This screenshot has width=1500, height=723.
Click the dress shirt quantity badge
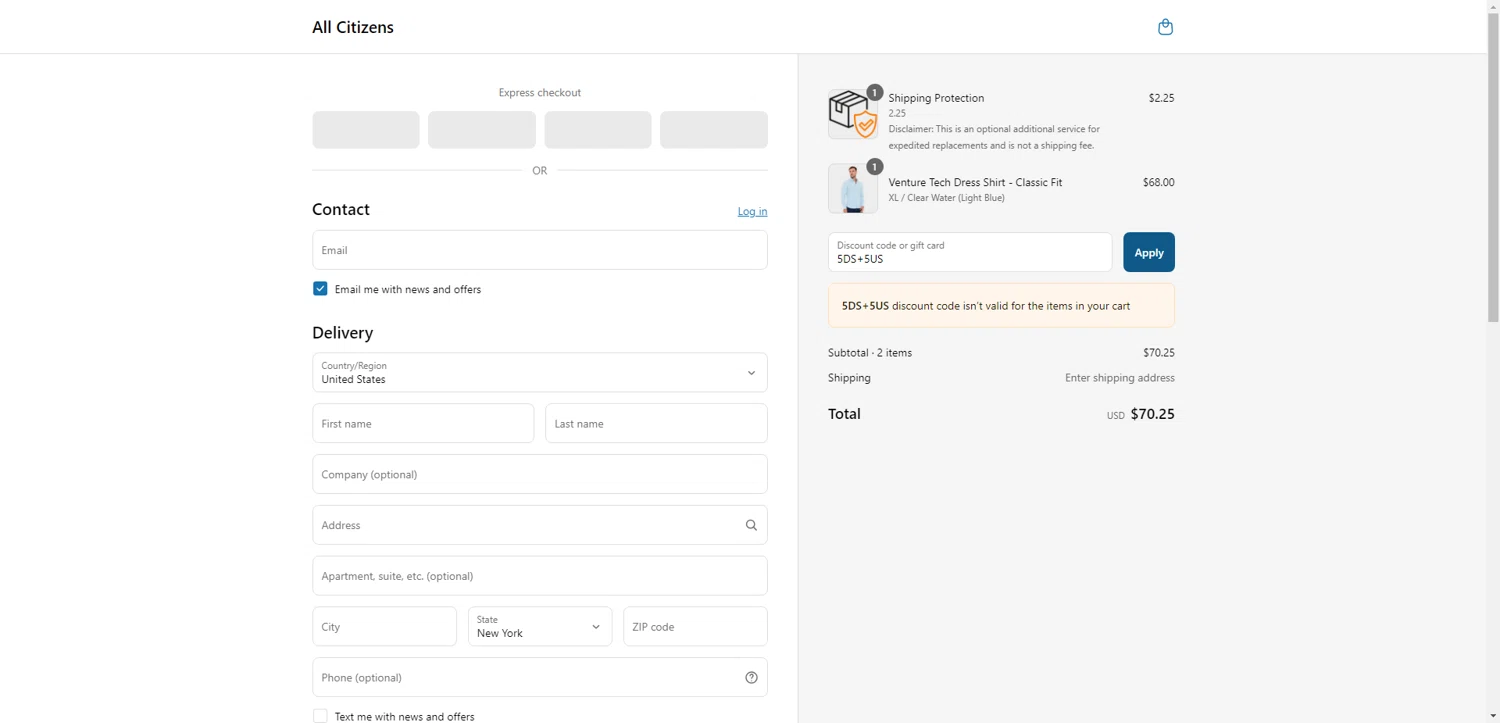coord(874,167)
